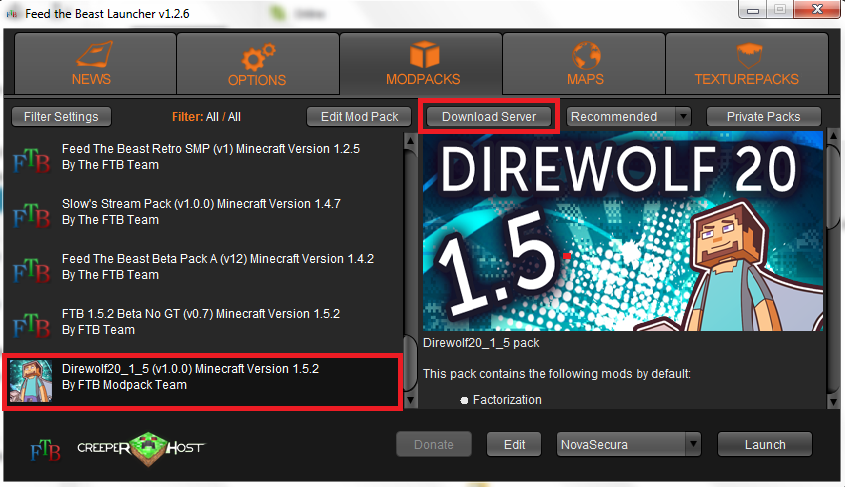845x487 pixels.
Task: Open the News tab
Action: [92, 65]
